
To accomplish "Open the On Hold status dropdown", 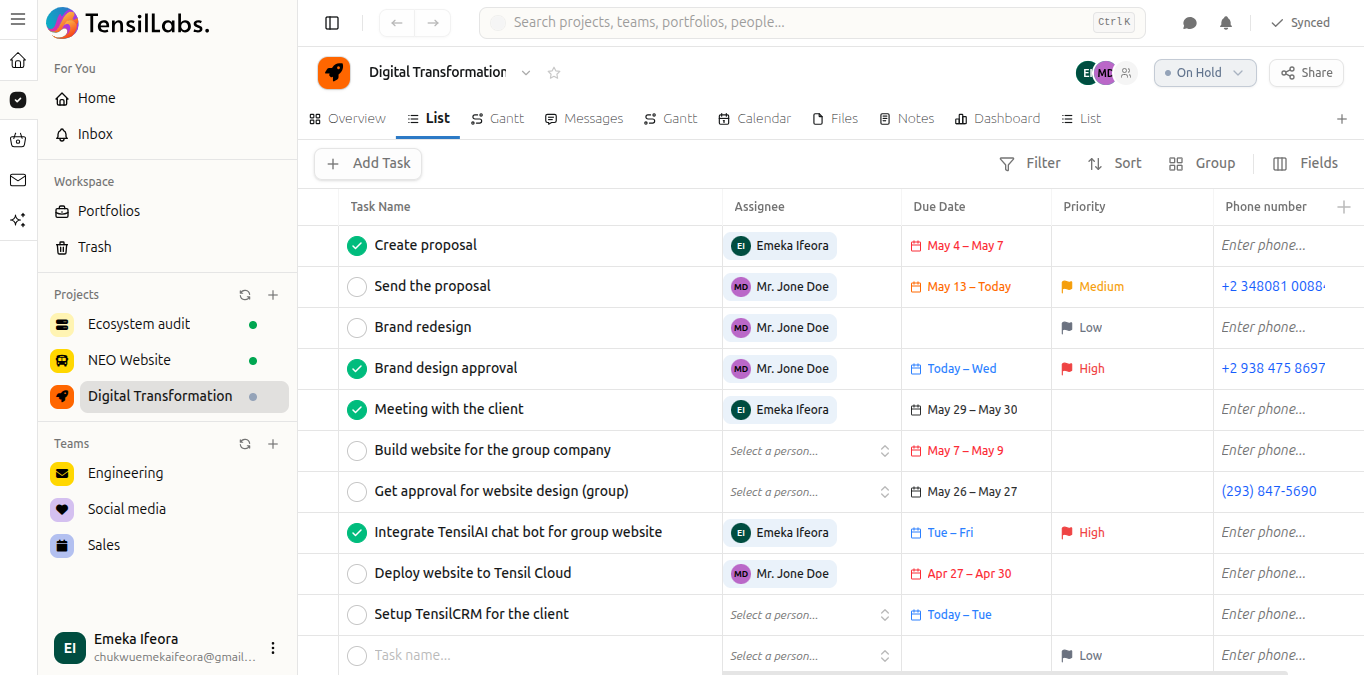I will pos(1205,73).
